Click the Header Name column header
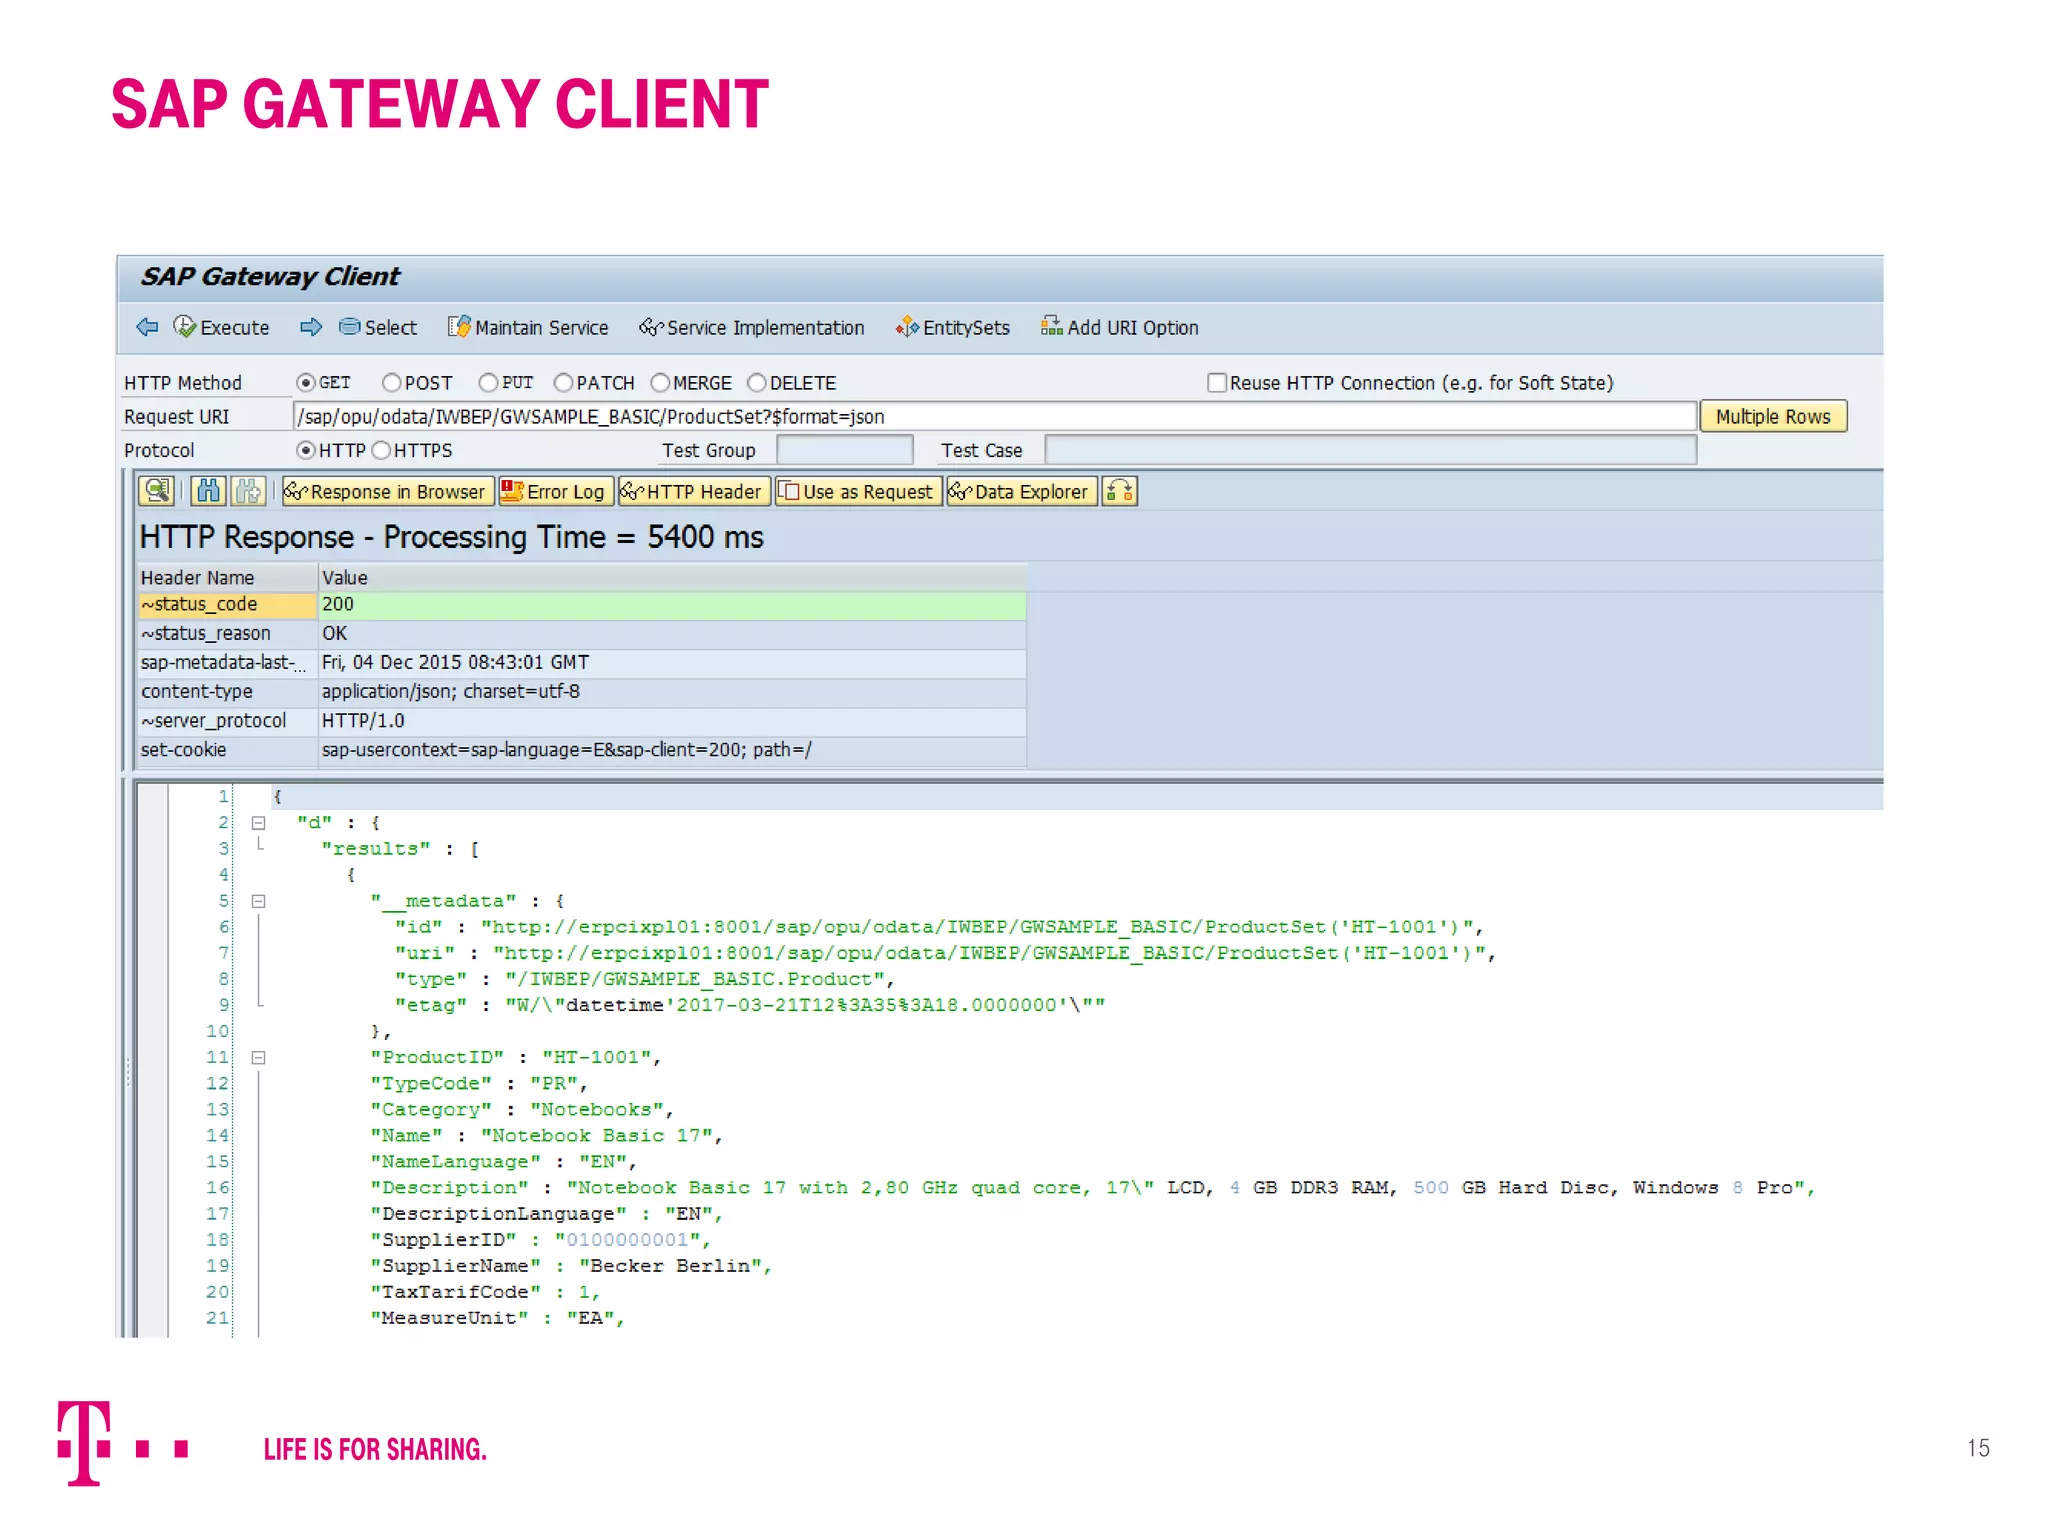2048x1536 pixels. click(x=227, y=577)
